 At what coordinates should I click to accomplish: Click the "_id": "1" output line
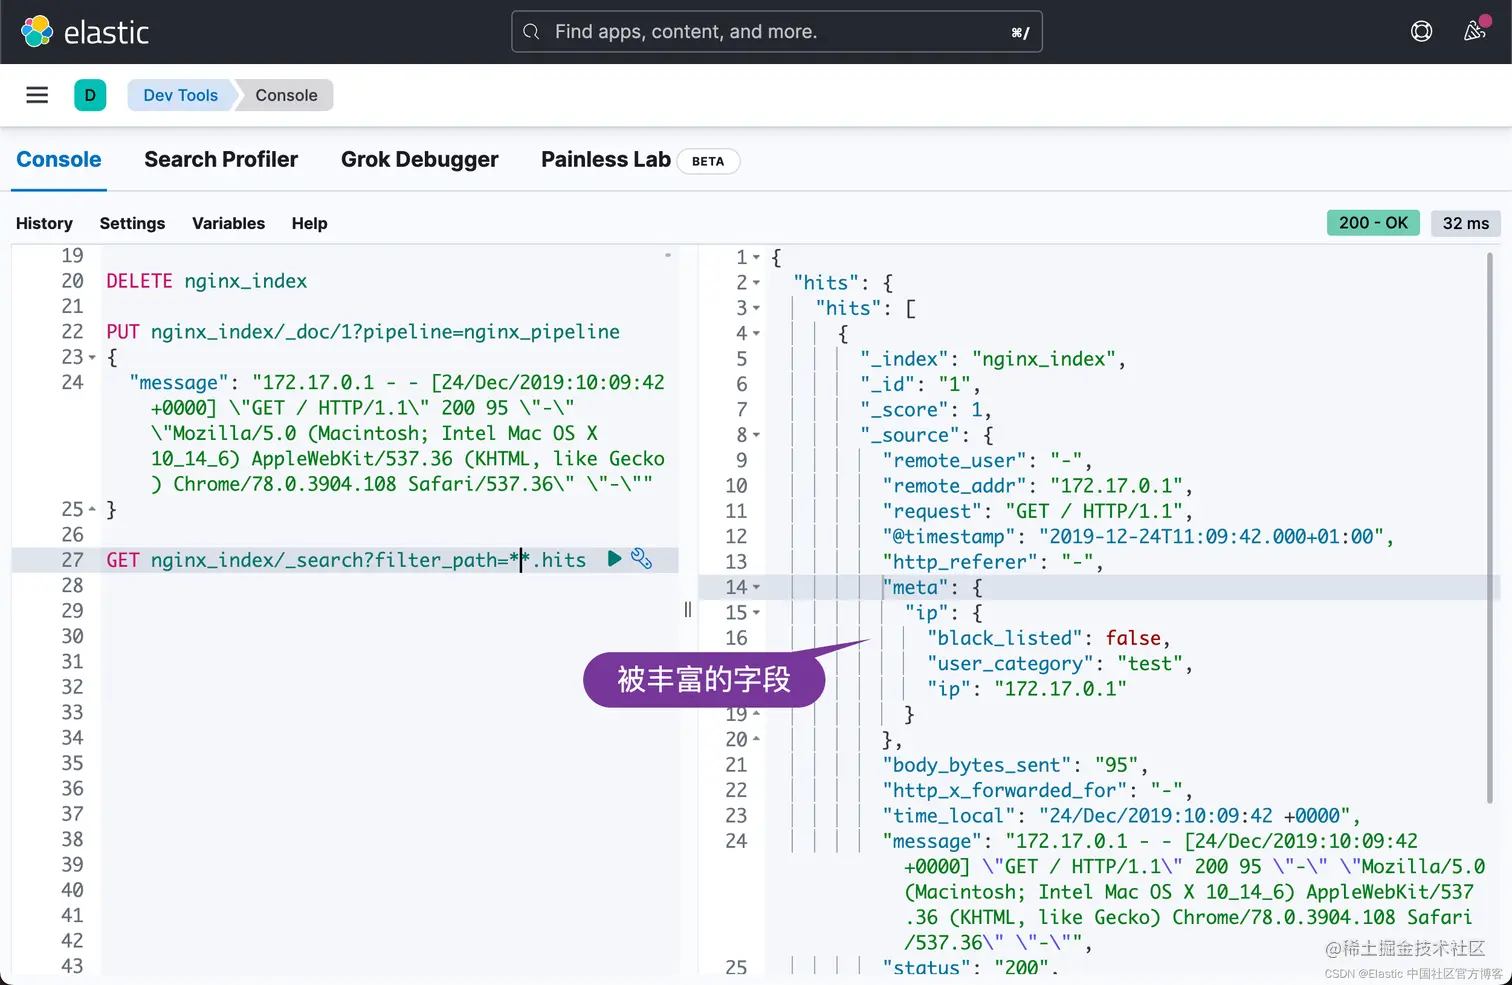(920, 384)
